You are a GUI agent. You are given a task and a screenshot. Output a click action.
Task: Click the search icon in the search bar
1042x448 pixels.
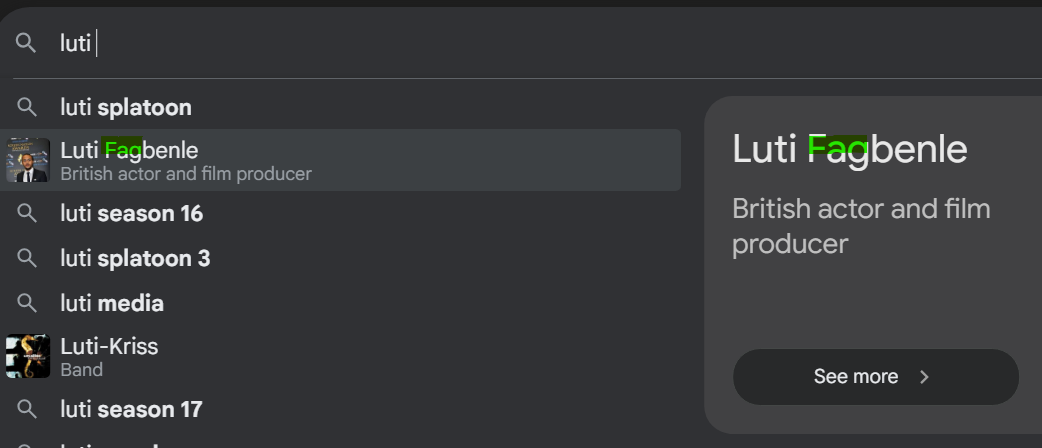click(26, 43)
